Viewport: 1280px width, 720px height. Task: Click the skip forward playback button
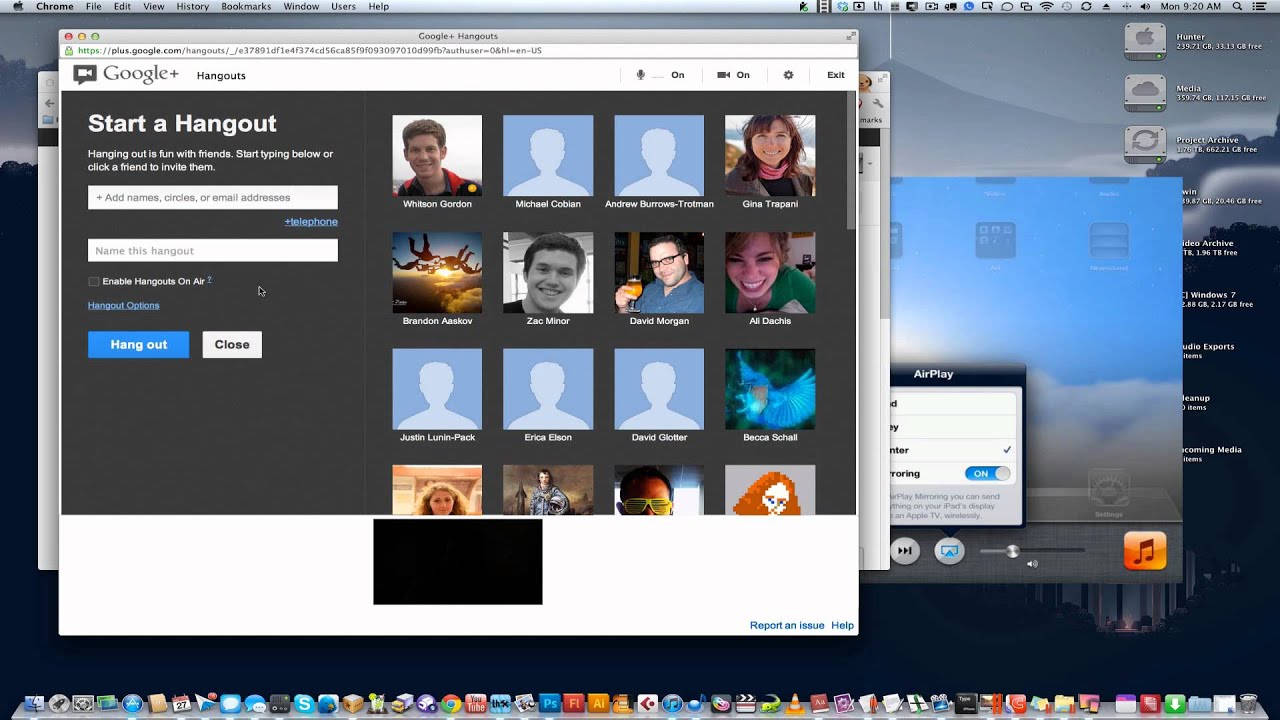[x=904, y=551]
